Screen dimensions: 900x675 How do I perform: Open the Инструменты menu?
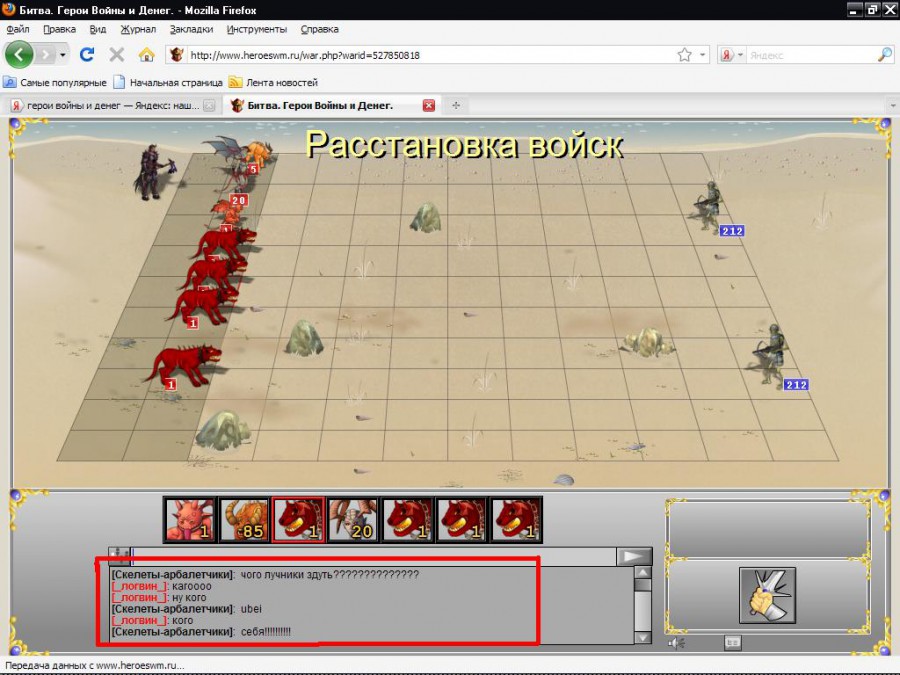(x=257, y=29)
